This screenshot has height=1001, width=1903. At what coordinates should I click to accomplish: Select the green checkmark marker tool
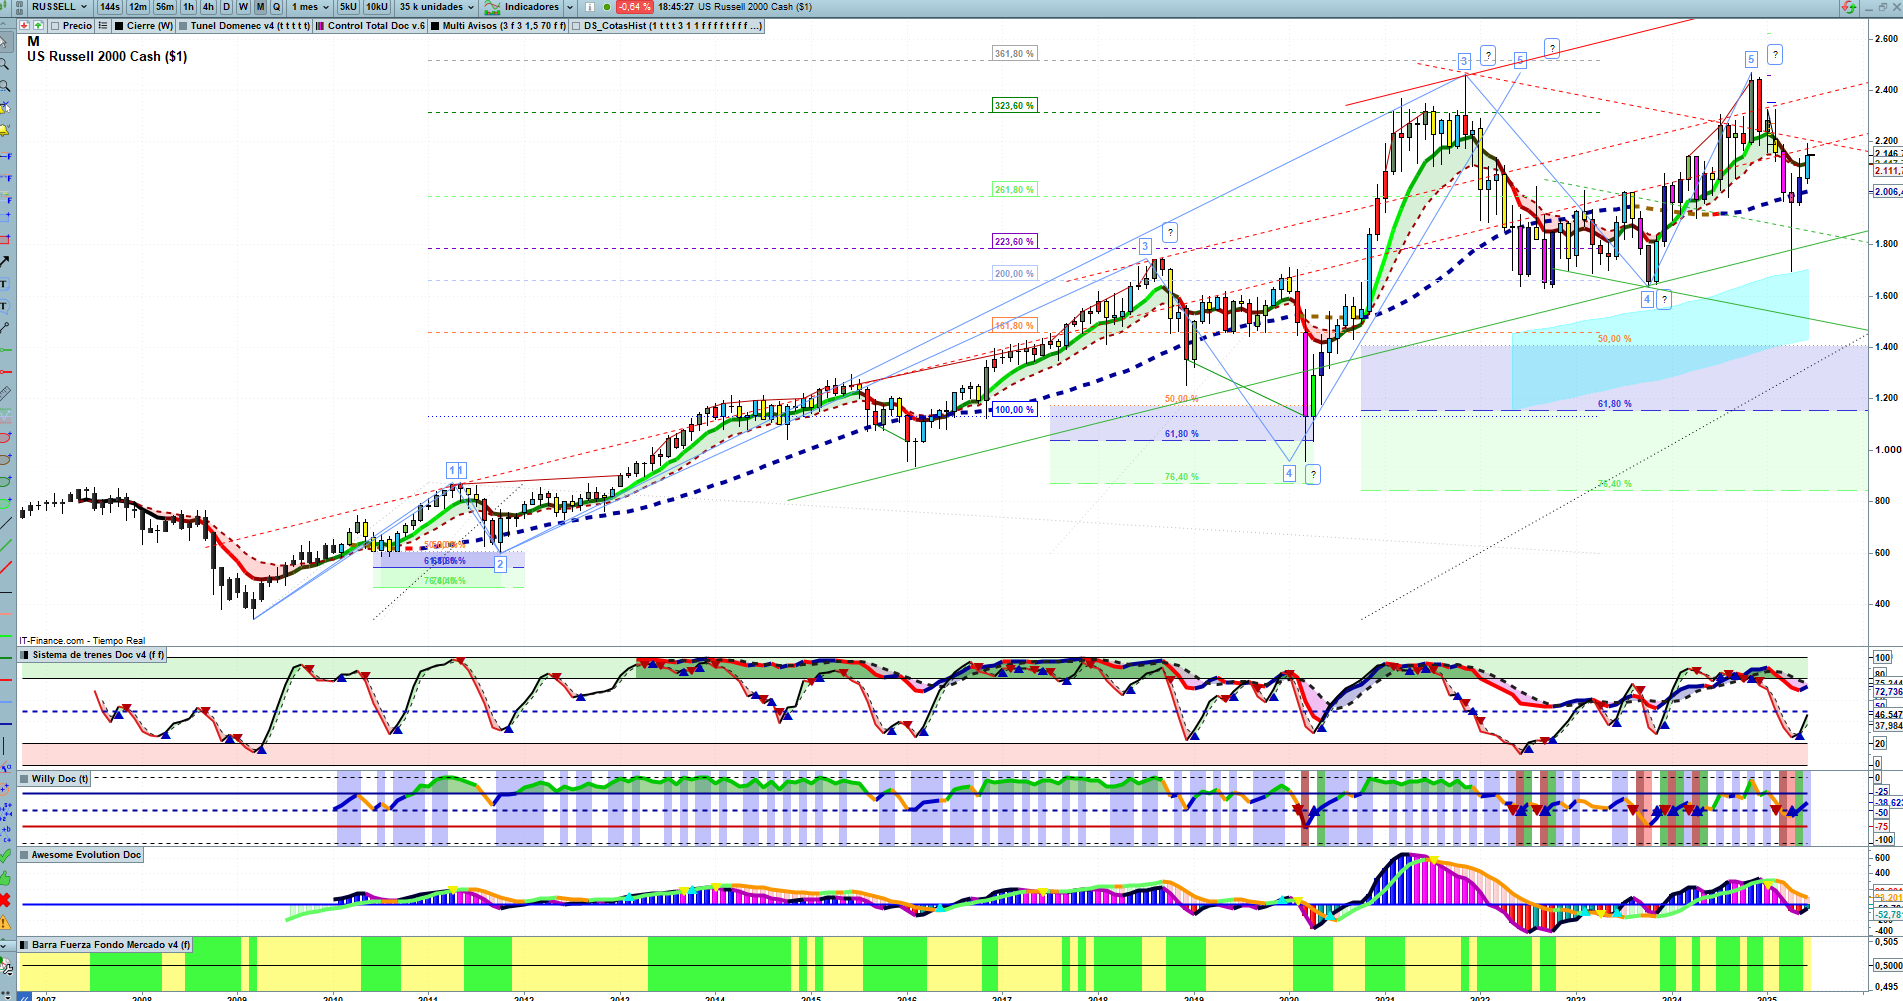[5, 856]
